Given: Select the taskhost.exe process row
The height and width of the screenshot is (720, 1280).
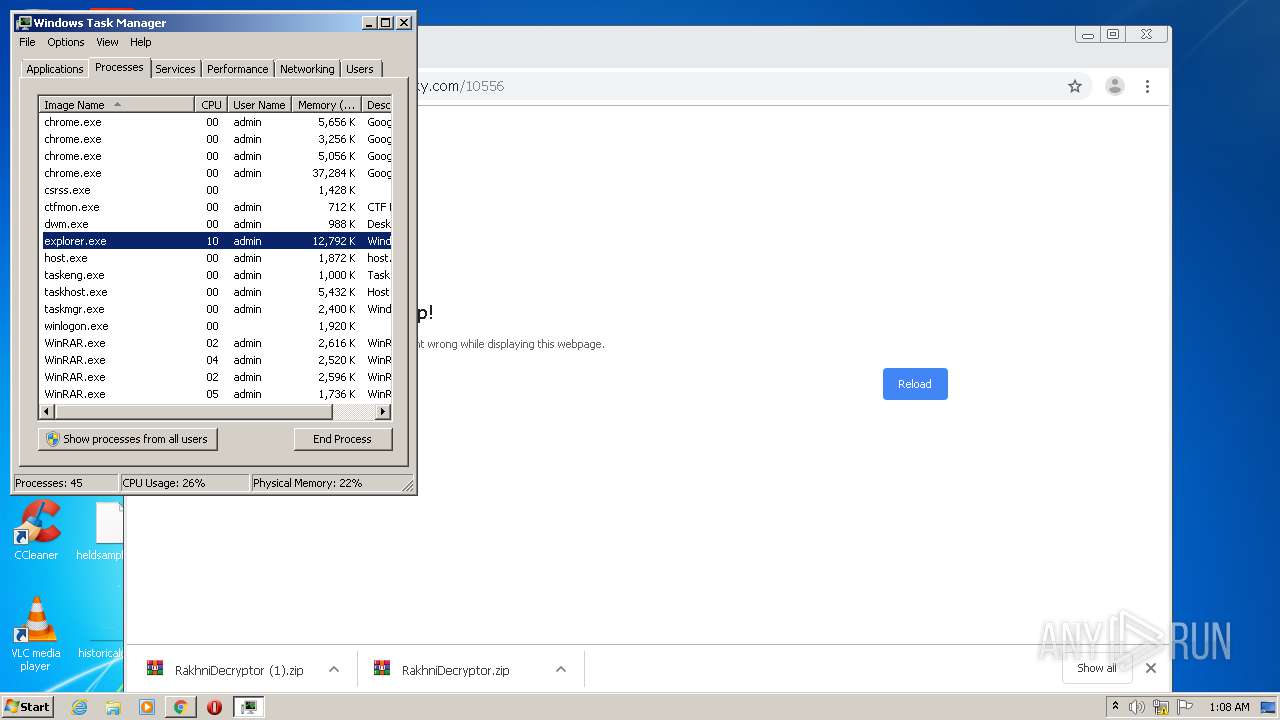Looking at the screenshot, I should coord(215,292).
